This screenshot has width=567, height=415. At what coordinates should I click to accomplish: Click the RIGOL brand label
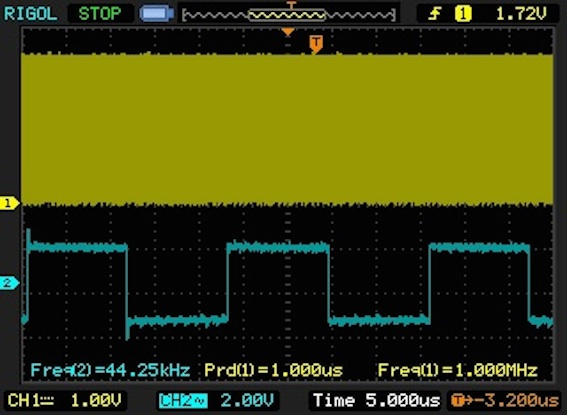30,14
